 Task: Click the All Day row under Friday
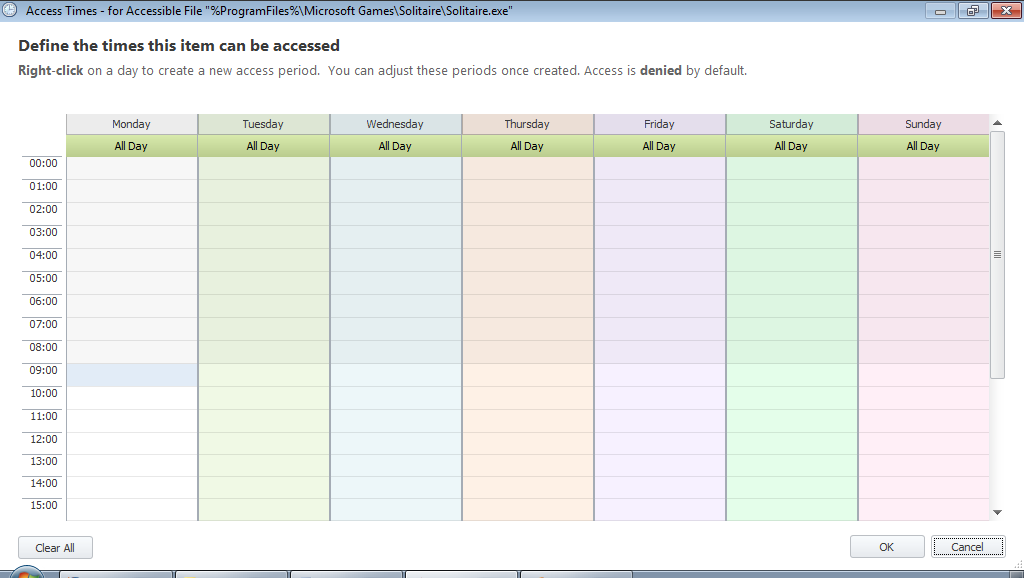point(659,146)
